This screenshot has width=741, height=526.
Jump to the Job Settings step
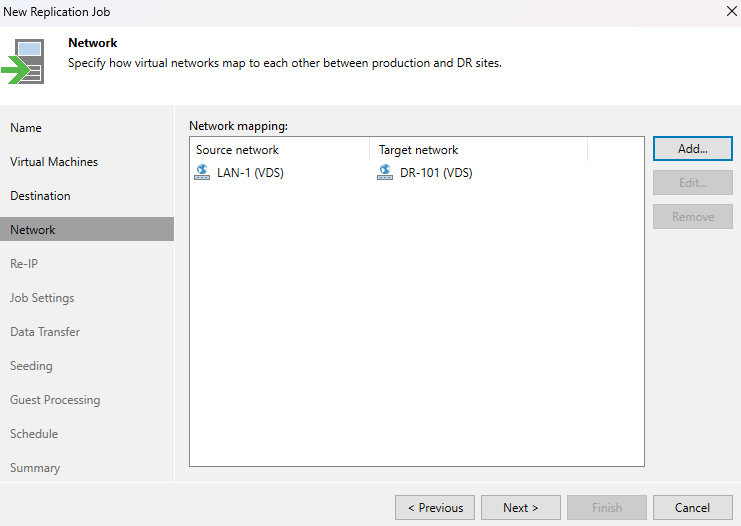pyautogui.click(x=42, y=298)
